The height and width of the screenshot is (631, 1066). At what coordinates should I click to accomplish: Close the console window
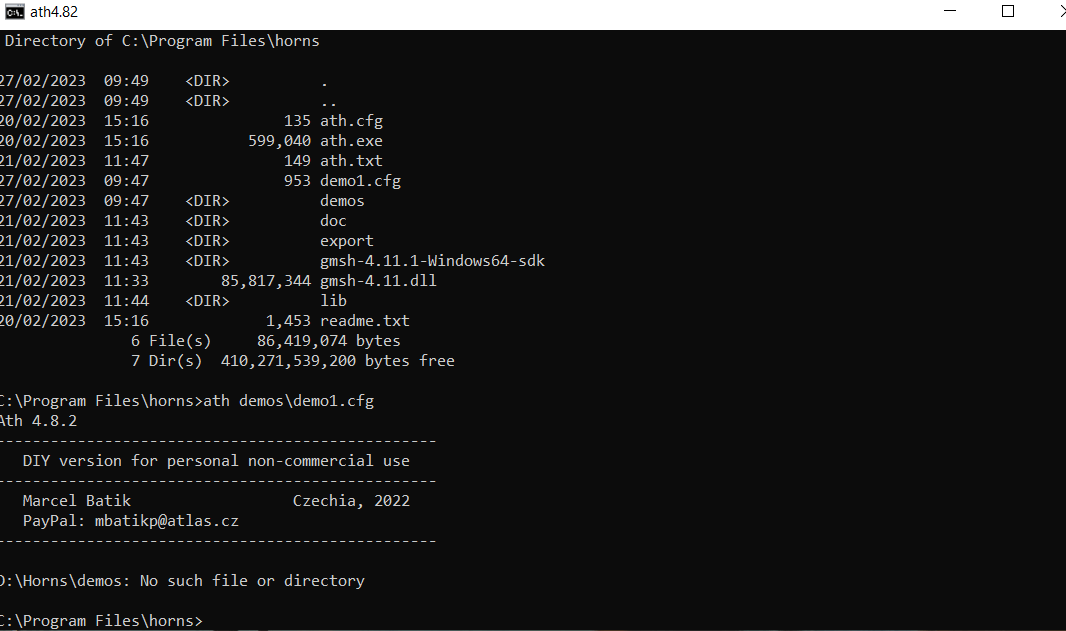point(1061,11)
